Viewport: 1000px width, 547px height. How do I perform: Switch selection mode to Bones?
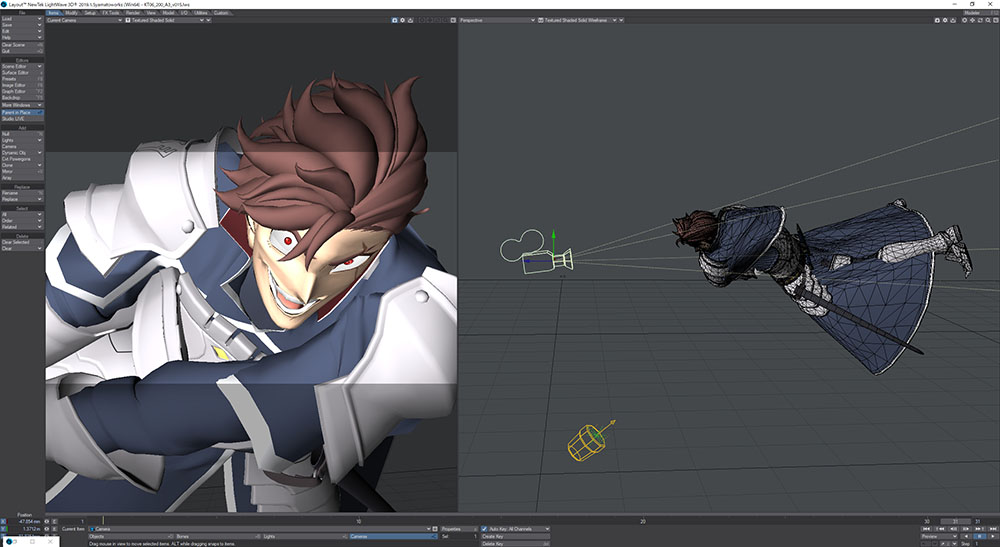pyautogui.click(x=217, y=536)
